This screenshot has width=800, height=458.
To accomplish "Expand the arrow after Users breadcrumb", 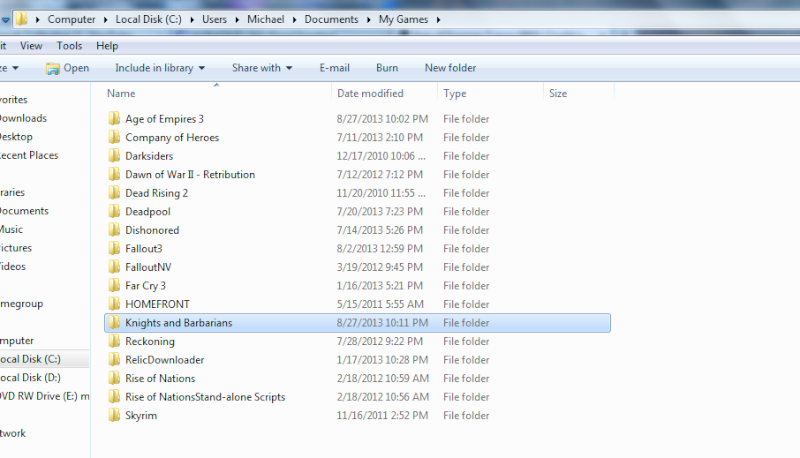I will click(237, 19).
